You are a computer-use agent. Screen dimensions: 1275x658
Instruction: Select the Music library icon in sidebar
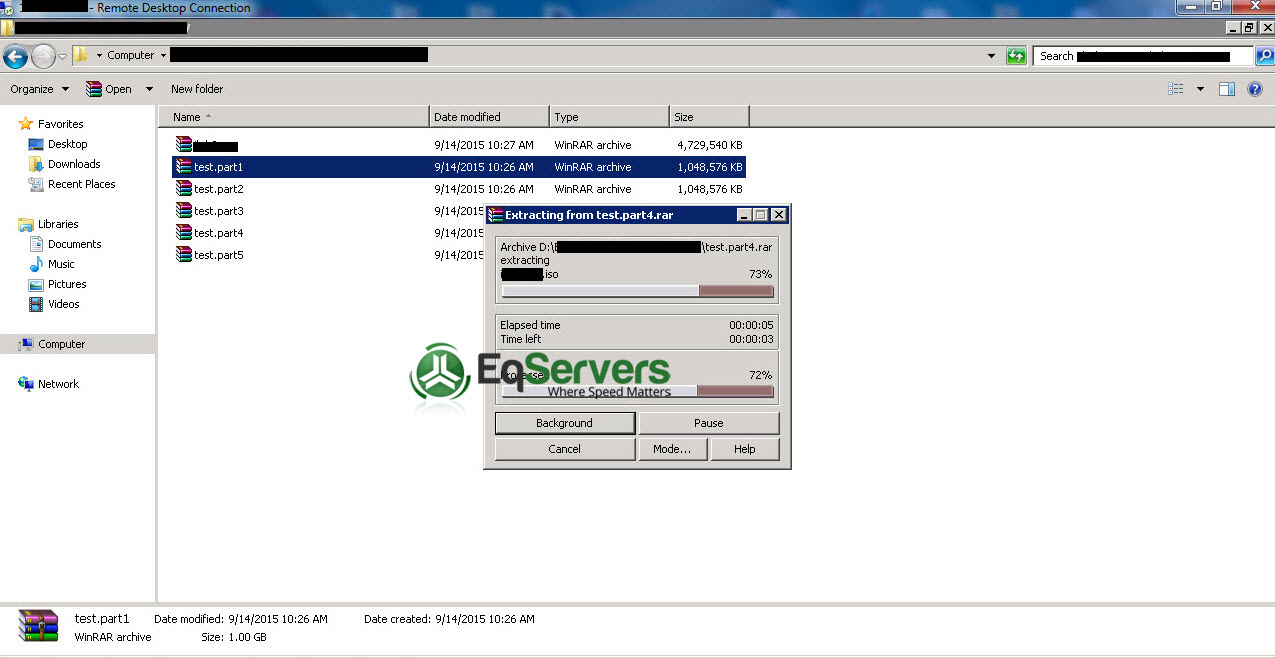click(37, 264)
